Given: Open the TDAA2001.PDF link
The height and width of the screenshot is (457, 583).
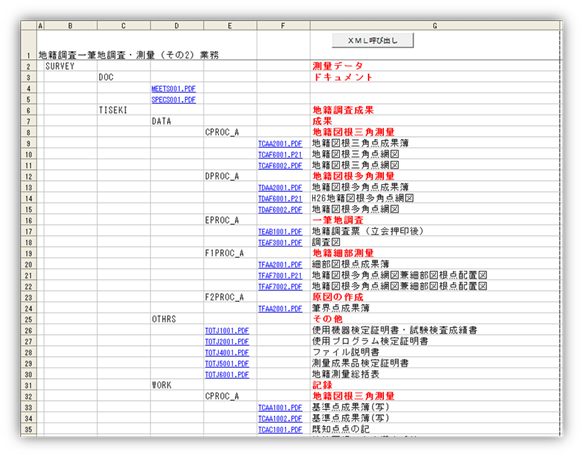Looking at the screenshot, I should tap(280, 188).
